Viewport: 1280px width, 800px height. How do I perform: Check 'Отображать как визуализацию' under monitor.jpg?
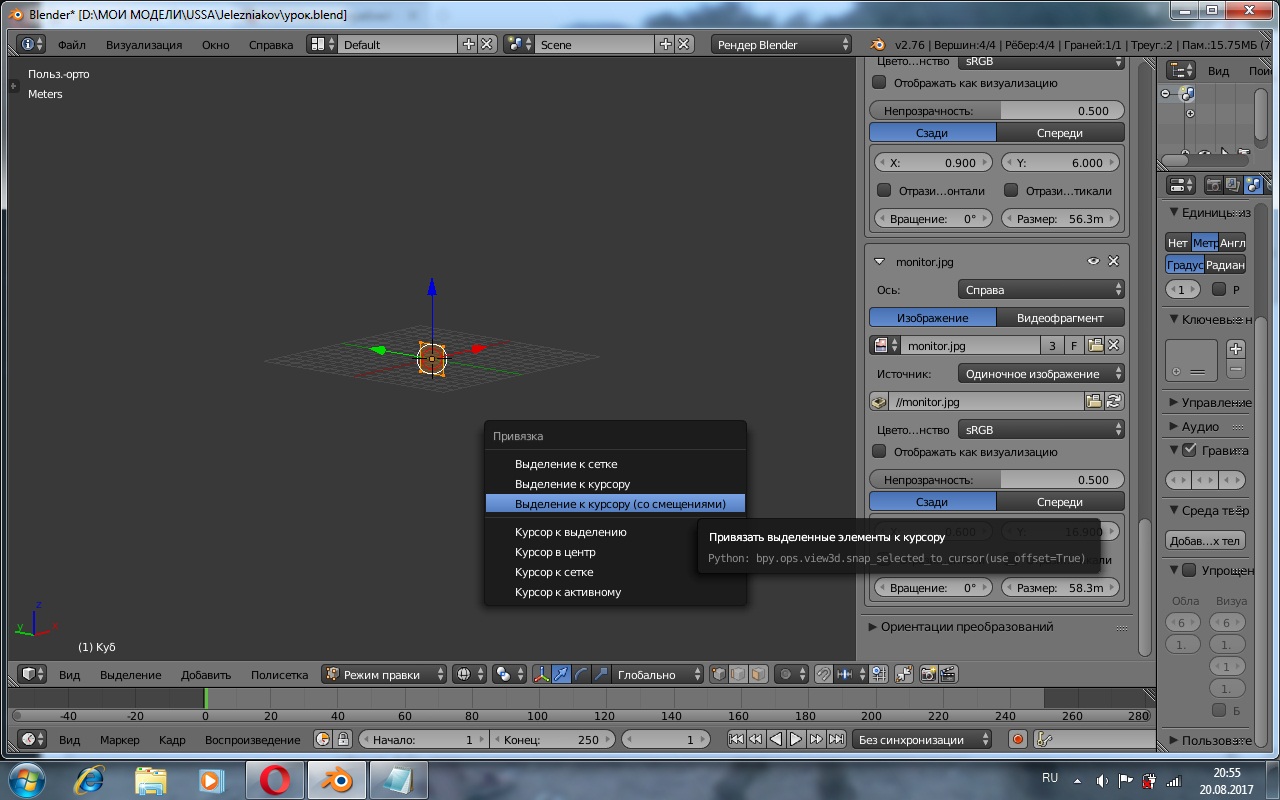coord(880,452)
